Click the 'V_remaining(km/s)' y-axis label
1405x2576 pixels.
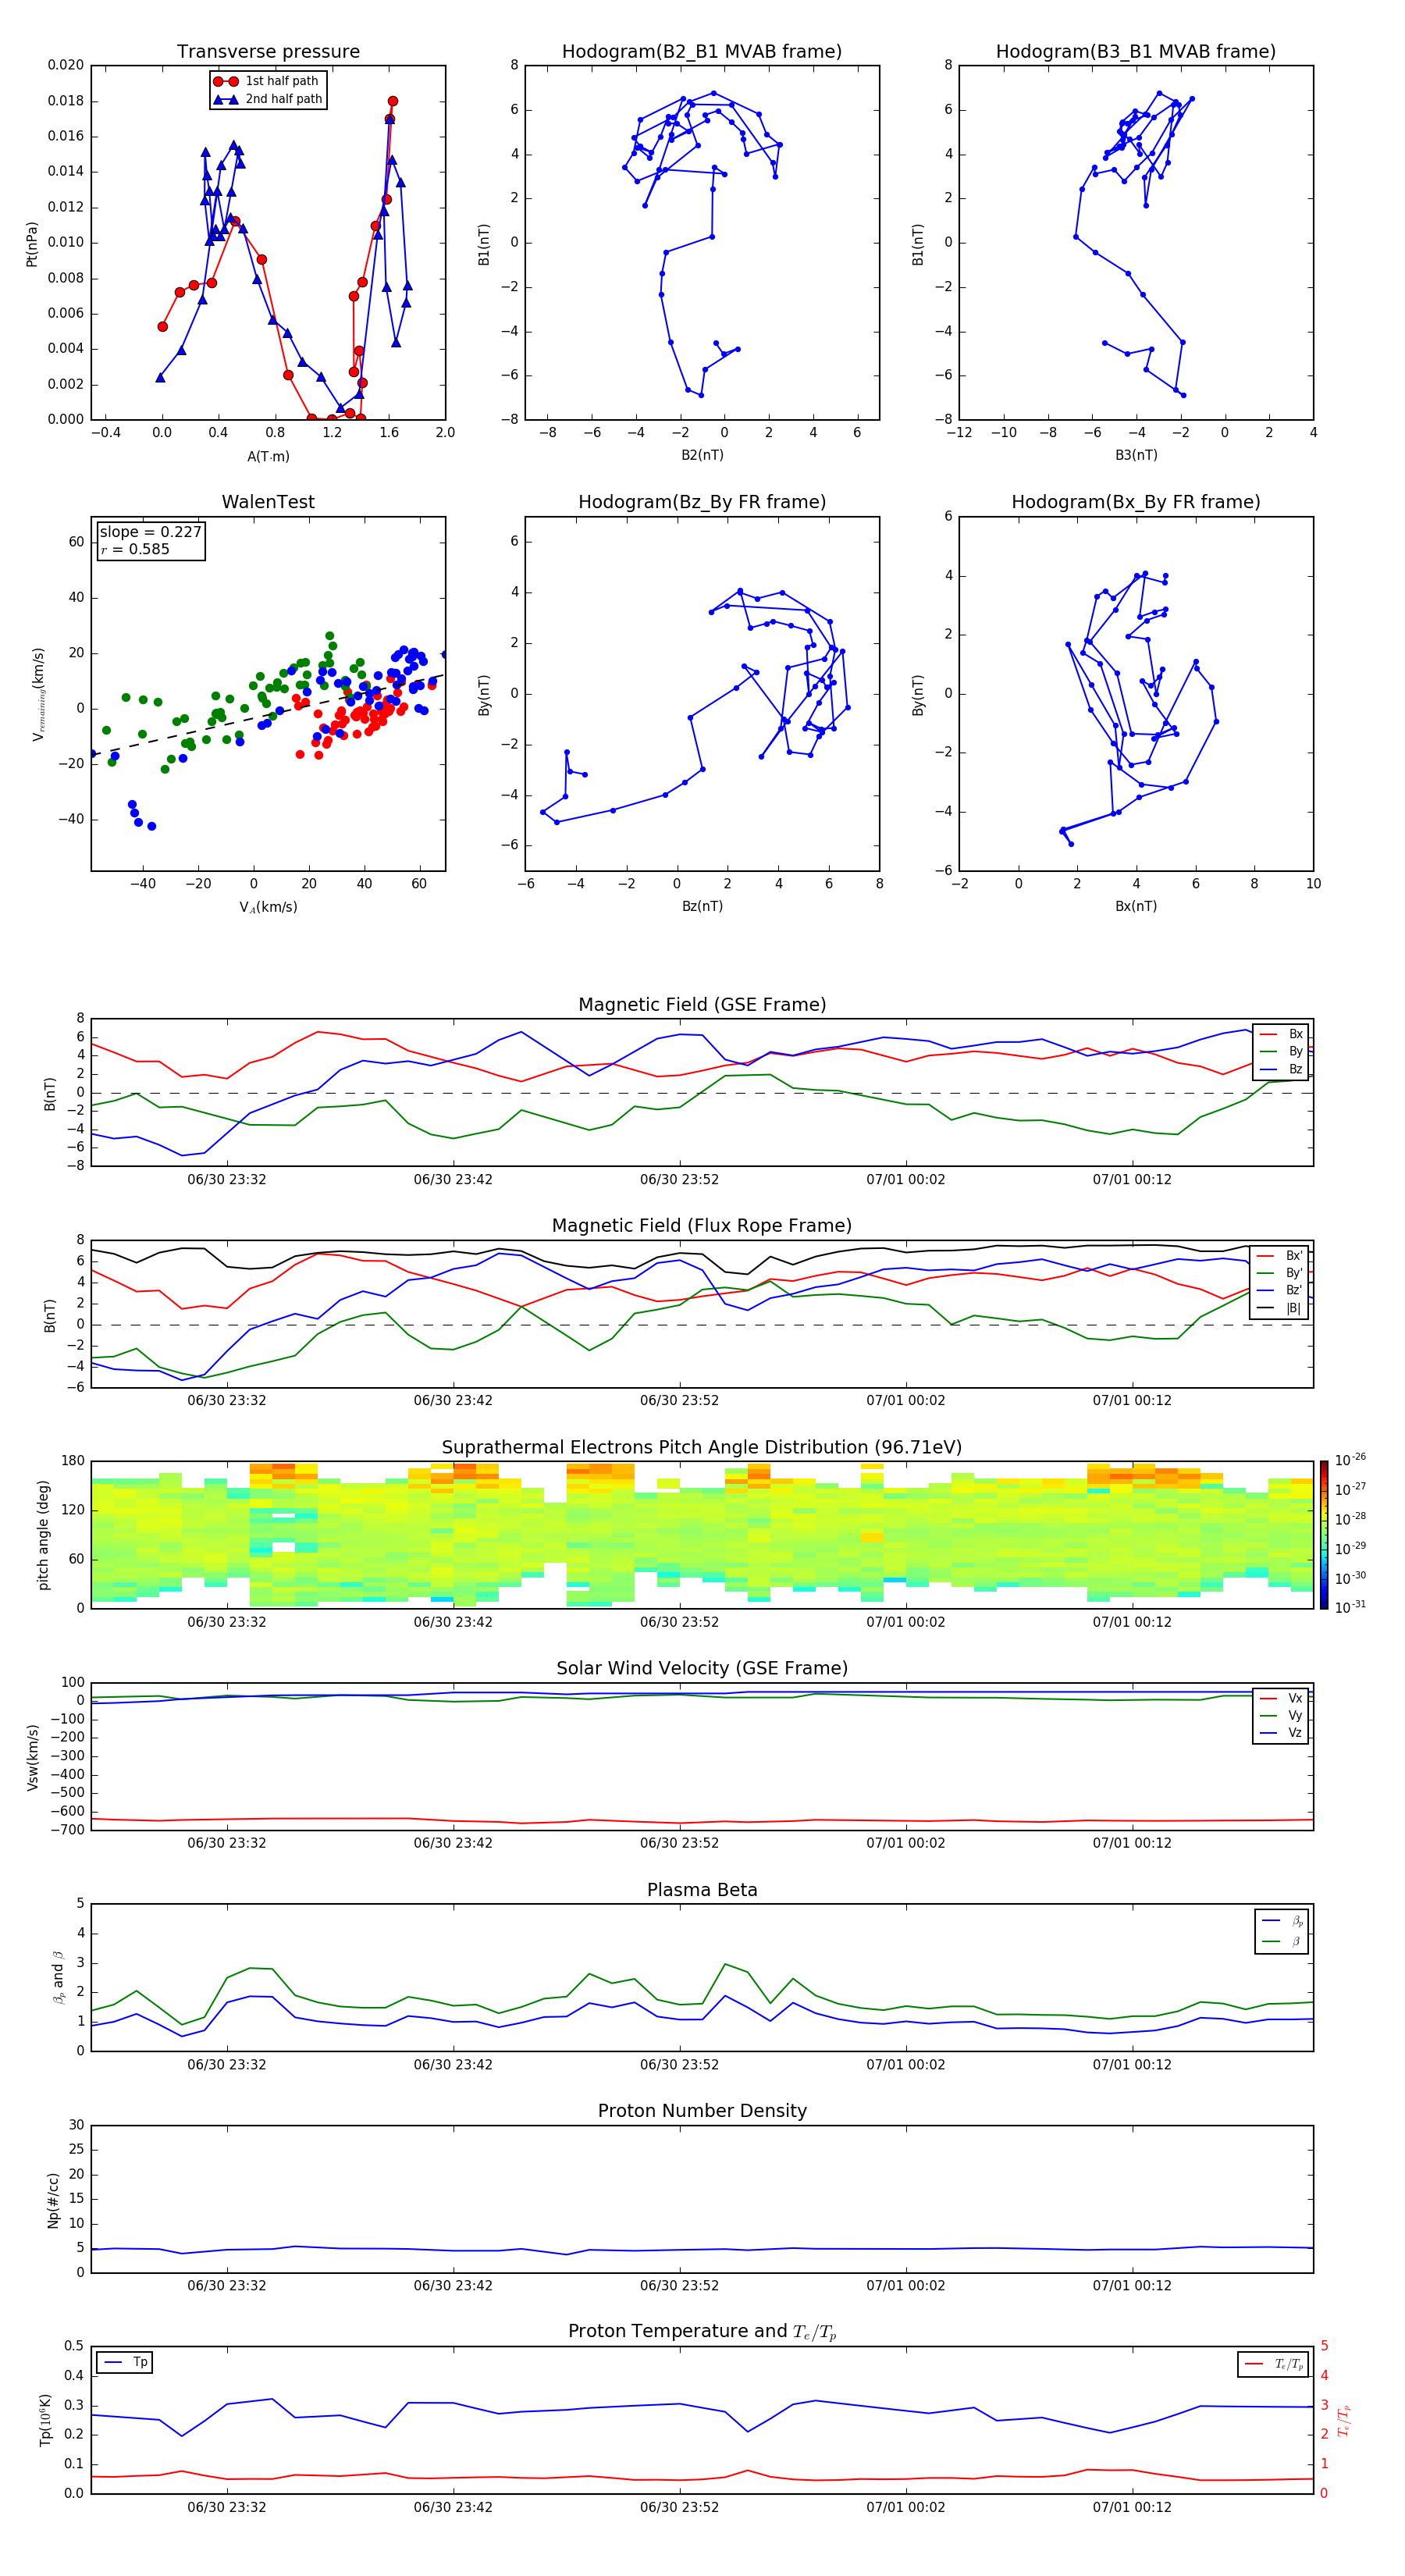click(38, 694)
